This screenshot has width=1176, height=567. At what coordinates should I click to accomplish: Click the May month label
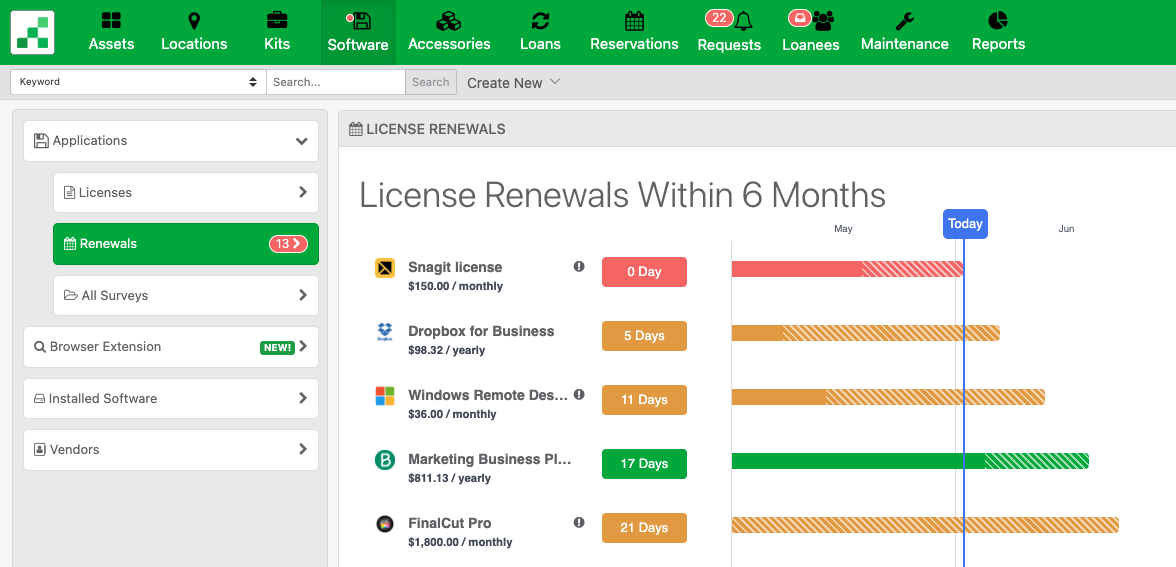pyautogui.click(x=843, y=229)
